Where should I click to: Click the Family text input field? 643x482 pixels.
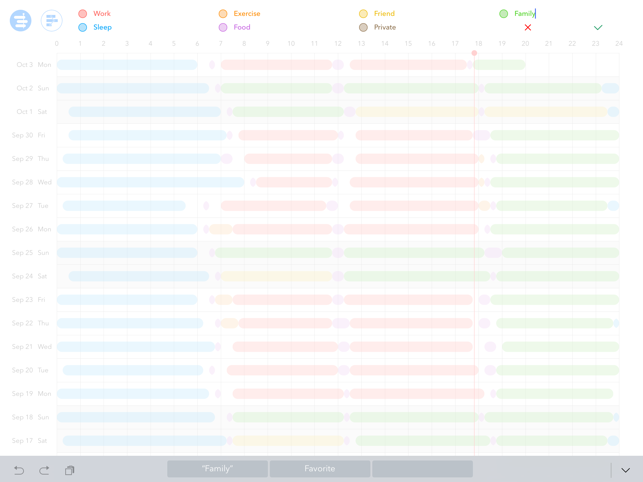tap(526, 14)
